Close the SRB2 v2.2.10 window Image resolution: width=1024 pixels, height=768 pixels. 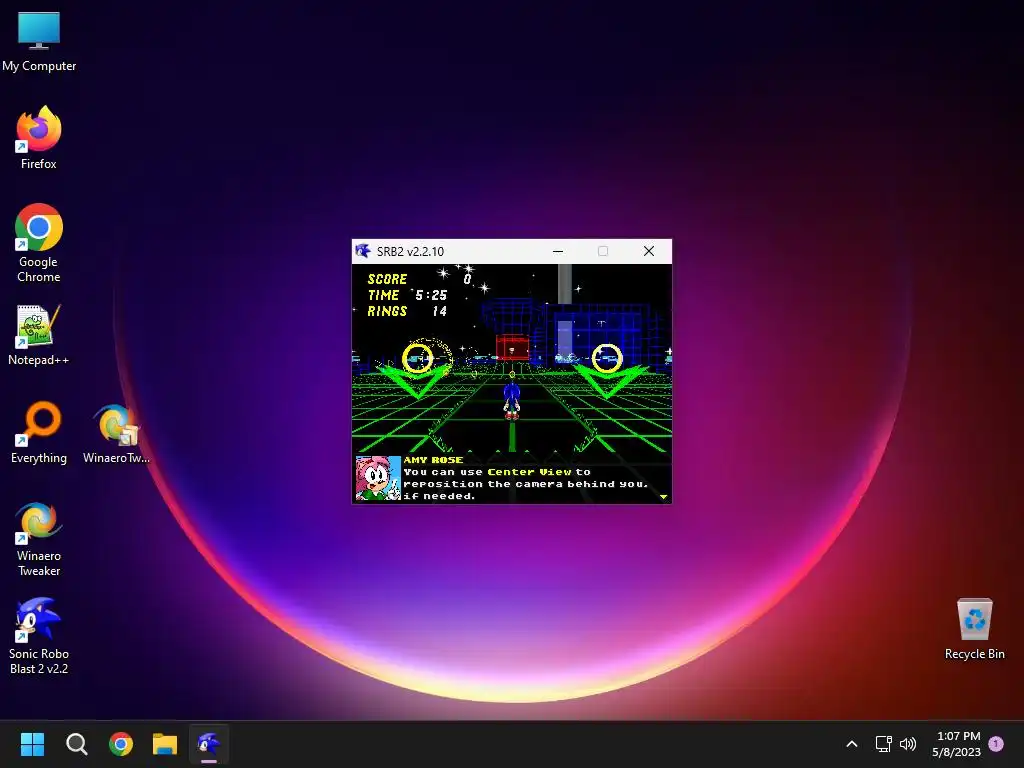(648, 251)
